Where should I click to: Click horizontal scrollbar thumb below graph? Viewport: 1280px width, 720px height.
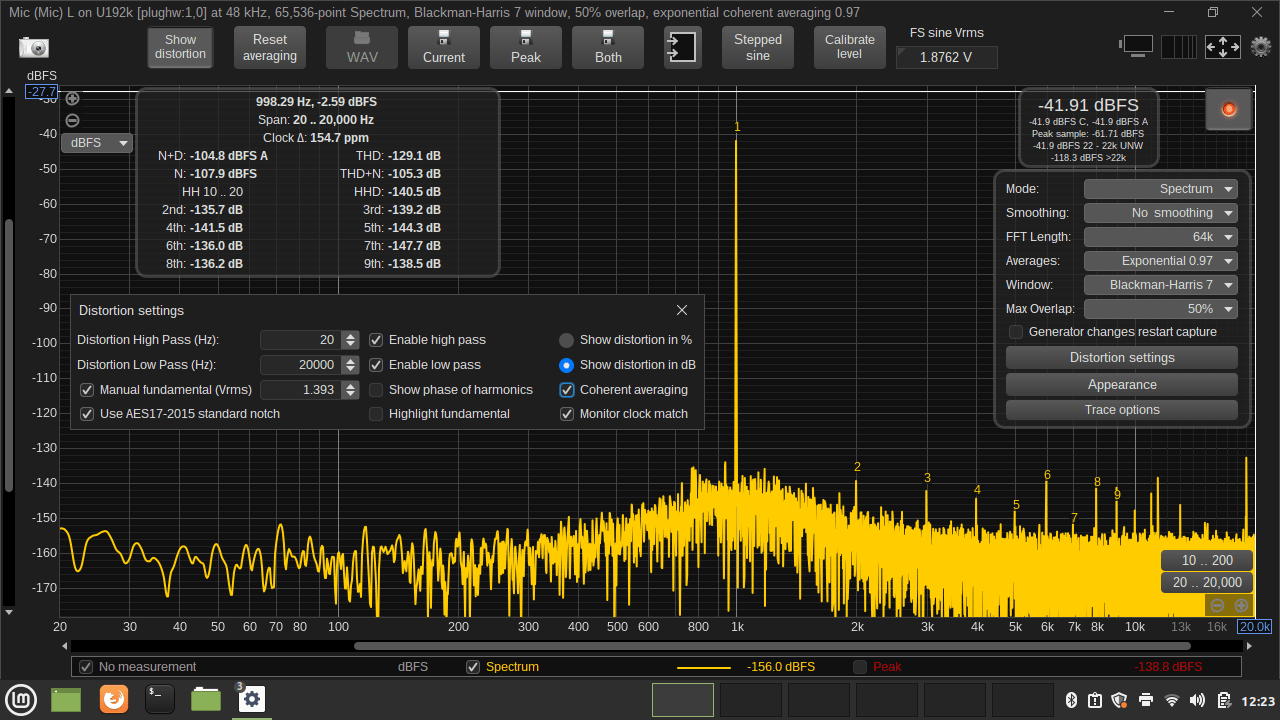772,646
